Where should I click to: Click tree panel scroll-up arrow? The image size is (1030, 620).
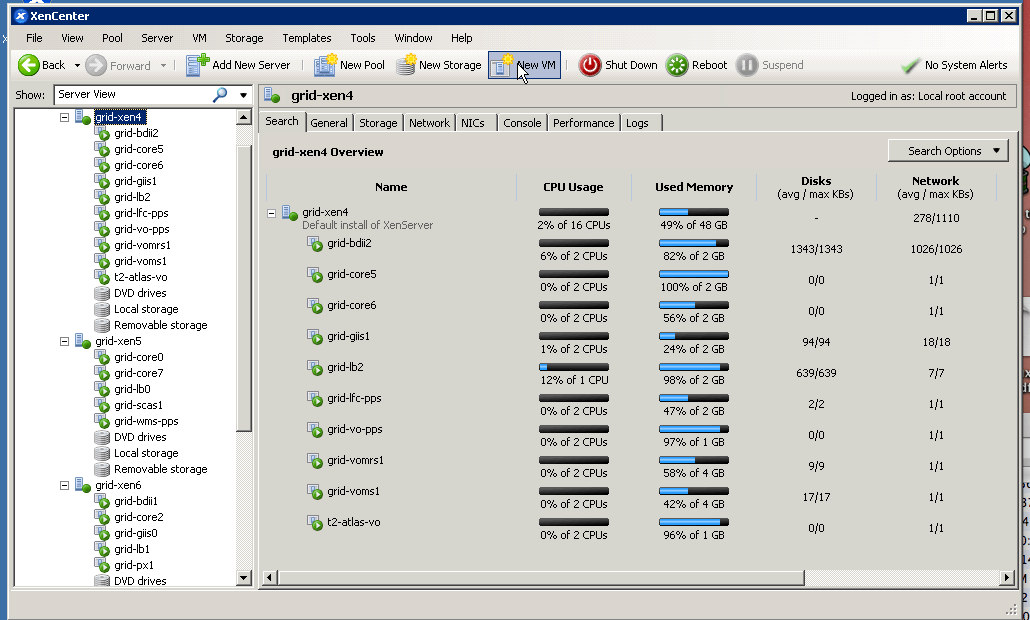[x=244, y=118]
